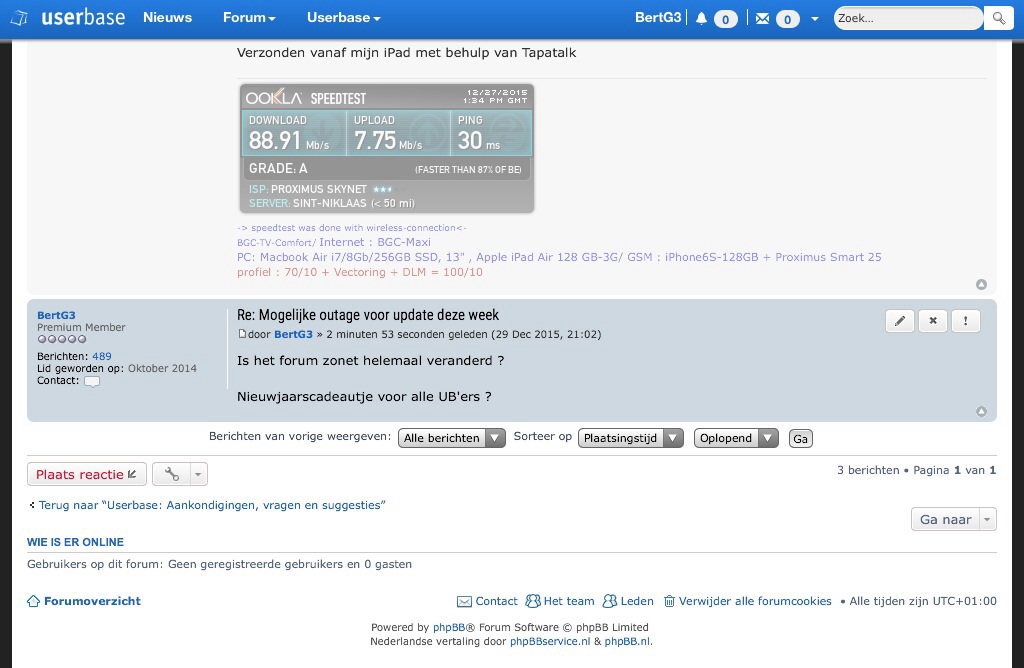Open the private messages envelope icon
The height and width of the screenshot is (668, 1024).
tap(763, 18)
